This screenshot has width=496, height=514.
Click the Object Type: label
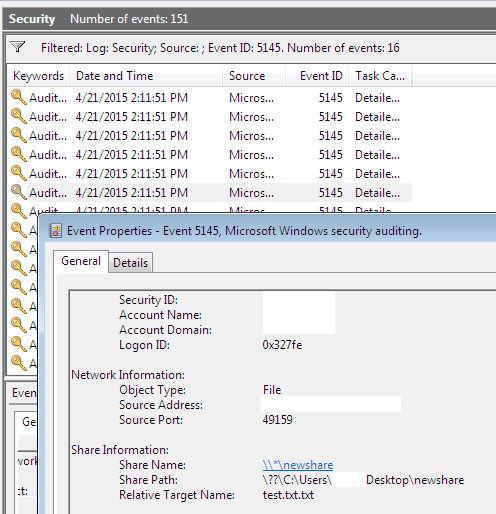click(x=152, y=390)
